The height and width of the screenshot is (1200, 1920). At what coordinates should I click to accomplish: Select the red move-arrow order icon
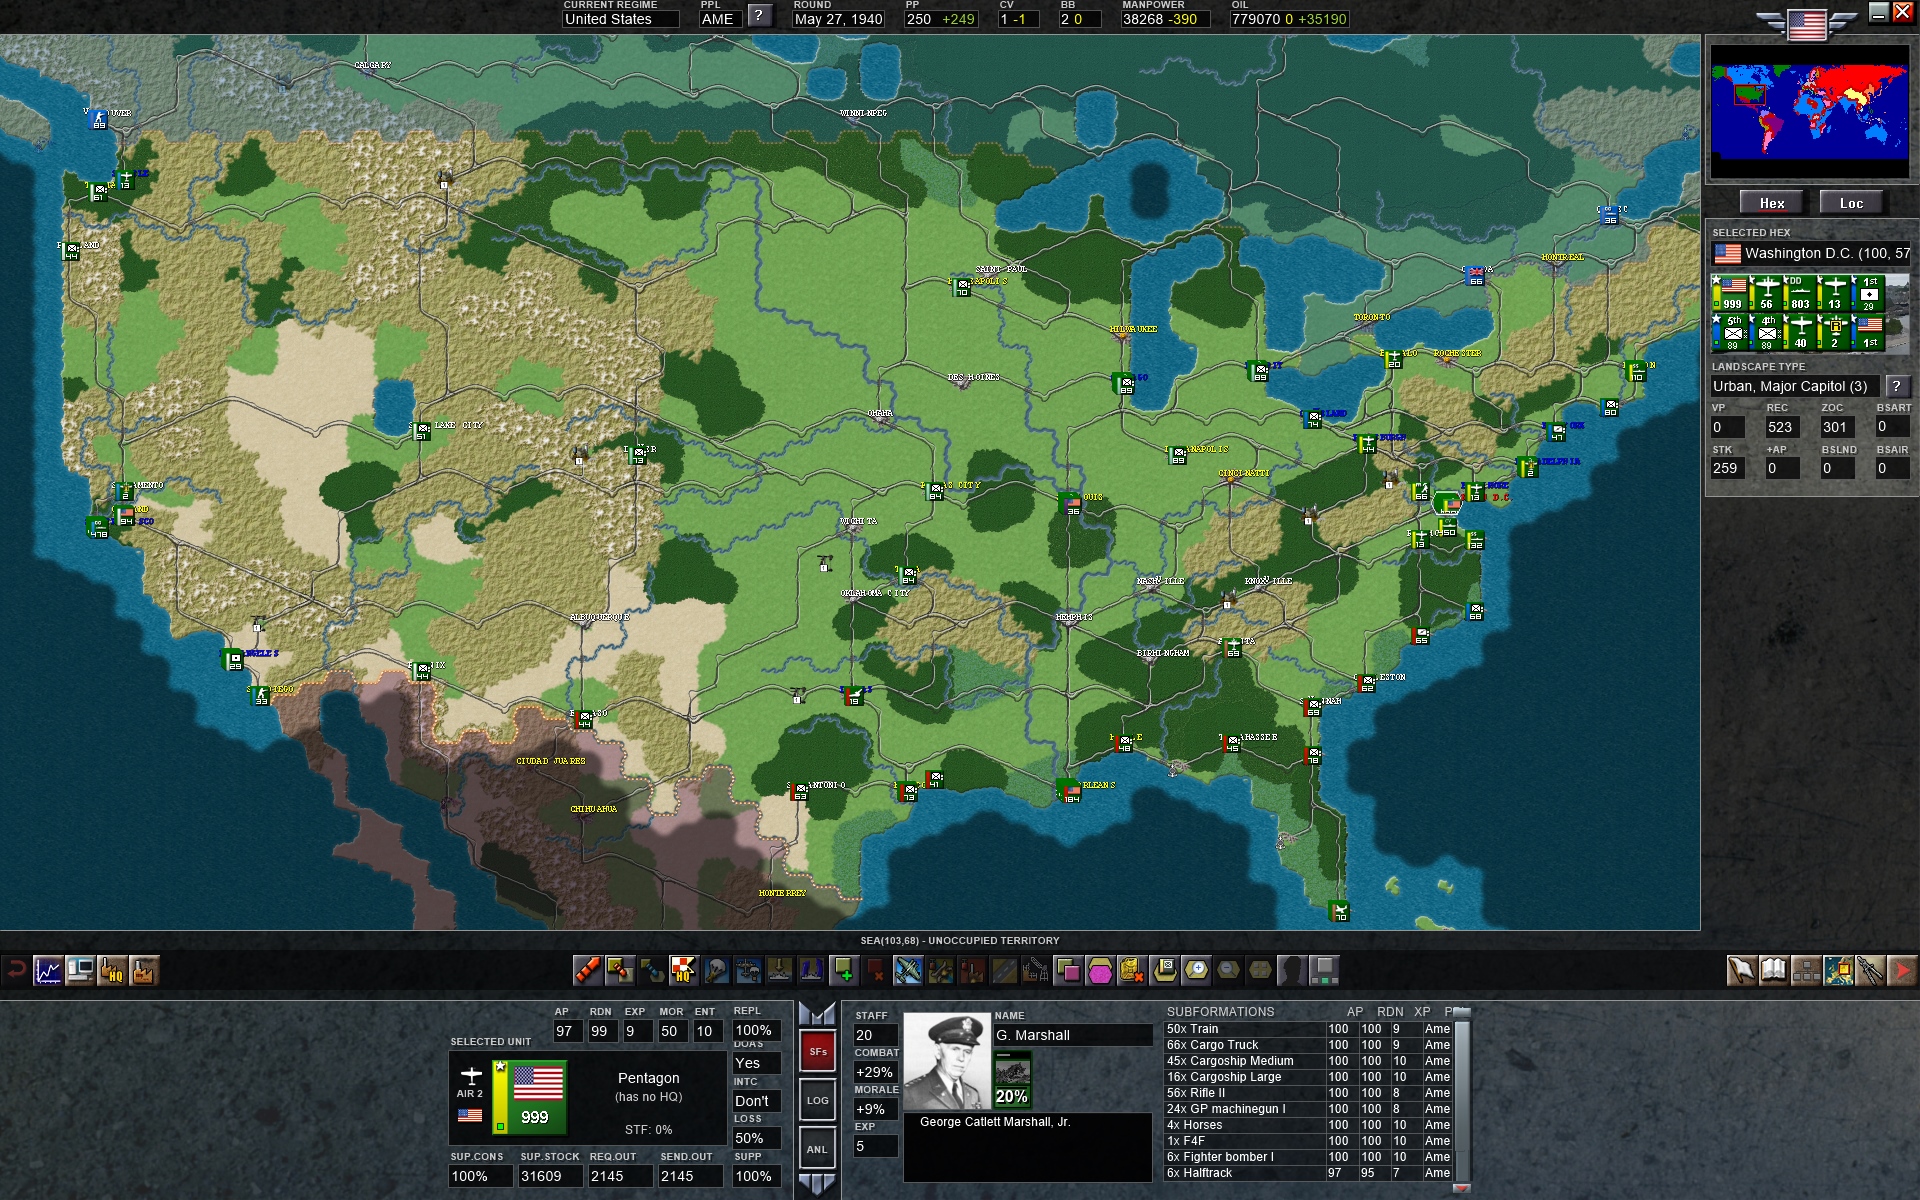[588, 970]
